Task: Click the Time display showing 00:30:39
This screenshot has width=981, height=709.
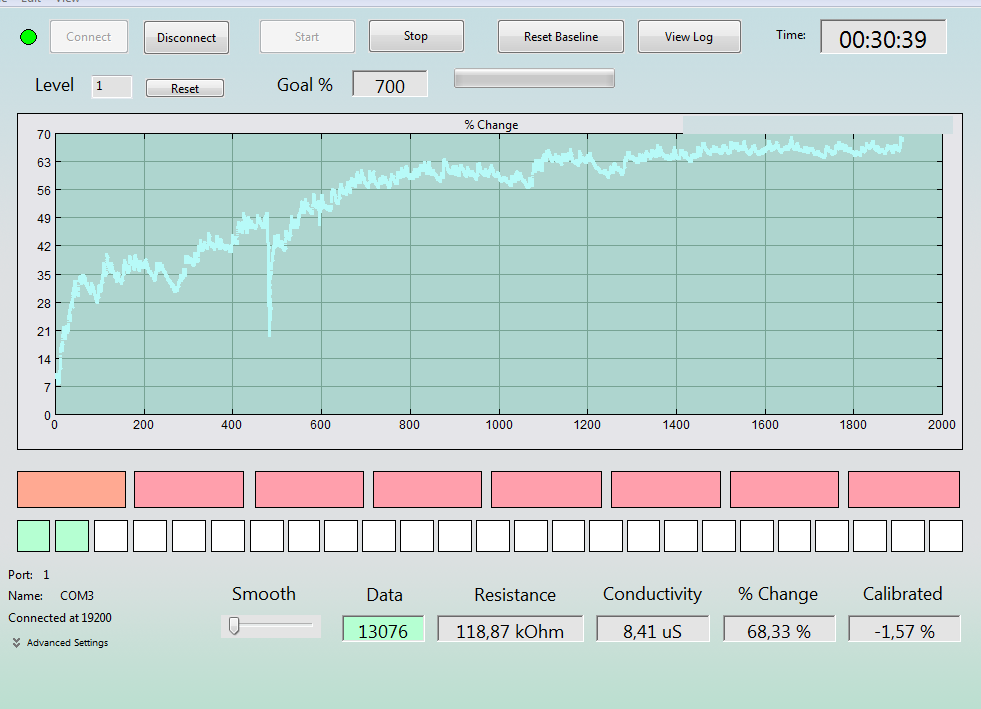Action: pyautogui.click(x=883, y=38)
